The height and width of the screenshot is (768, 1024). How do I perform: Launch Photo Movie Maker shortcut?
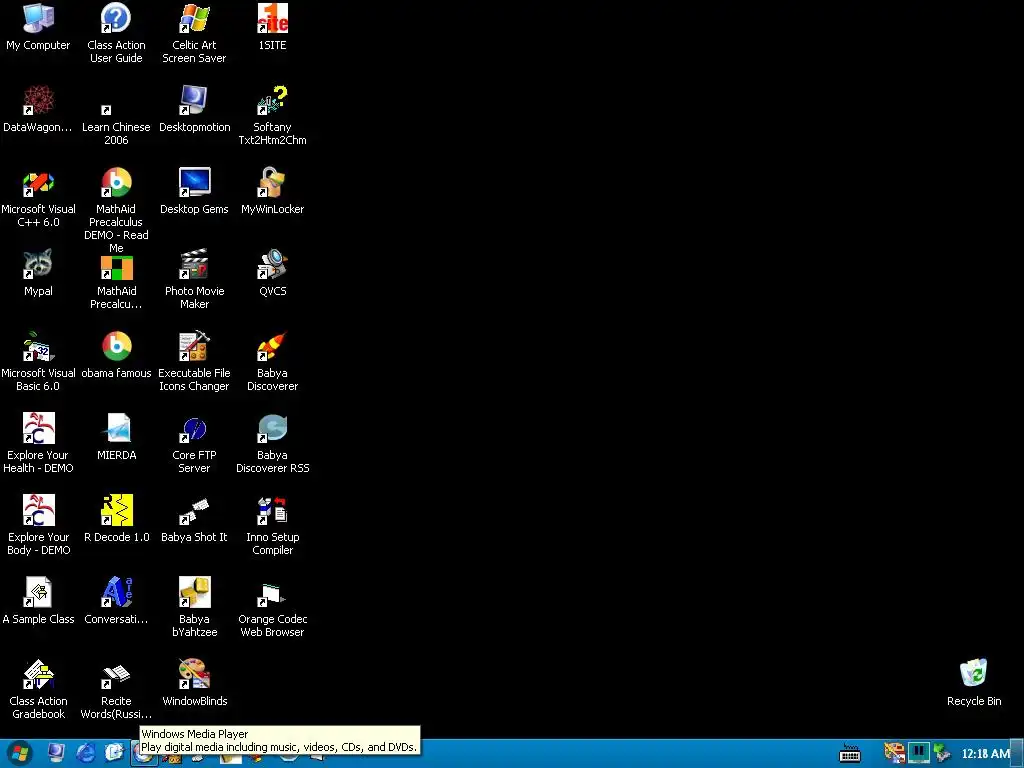point(194,264)
